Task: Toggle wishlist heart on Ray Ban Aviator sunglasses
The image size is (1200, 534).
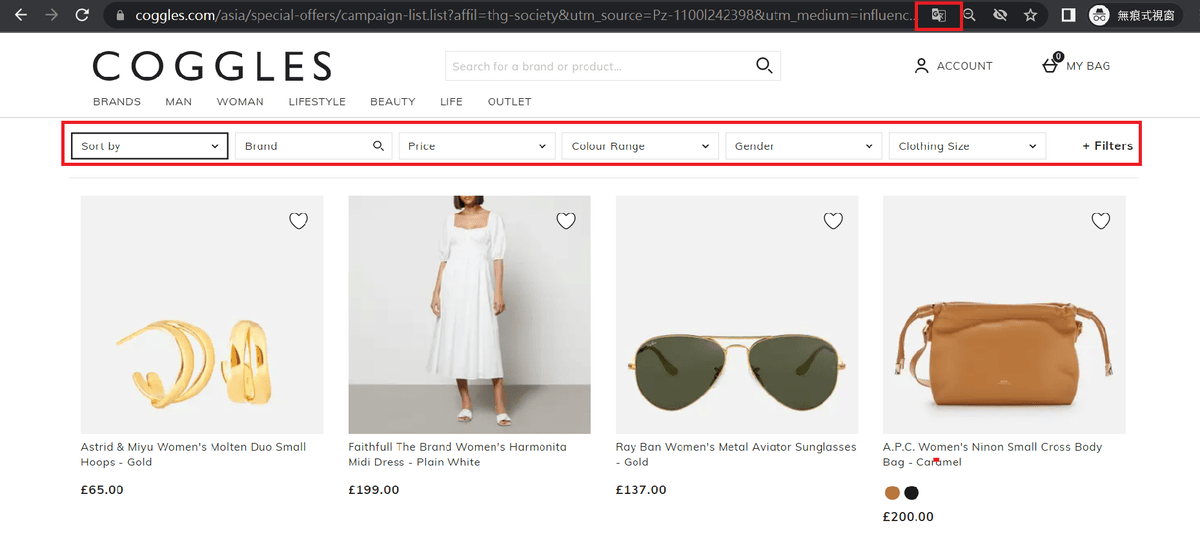Action: point(833,221)
